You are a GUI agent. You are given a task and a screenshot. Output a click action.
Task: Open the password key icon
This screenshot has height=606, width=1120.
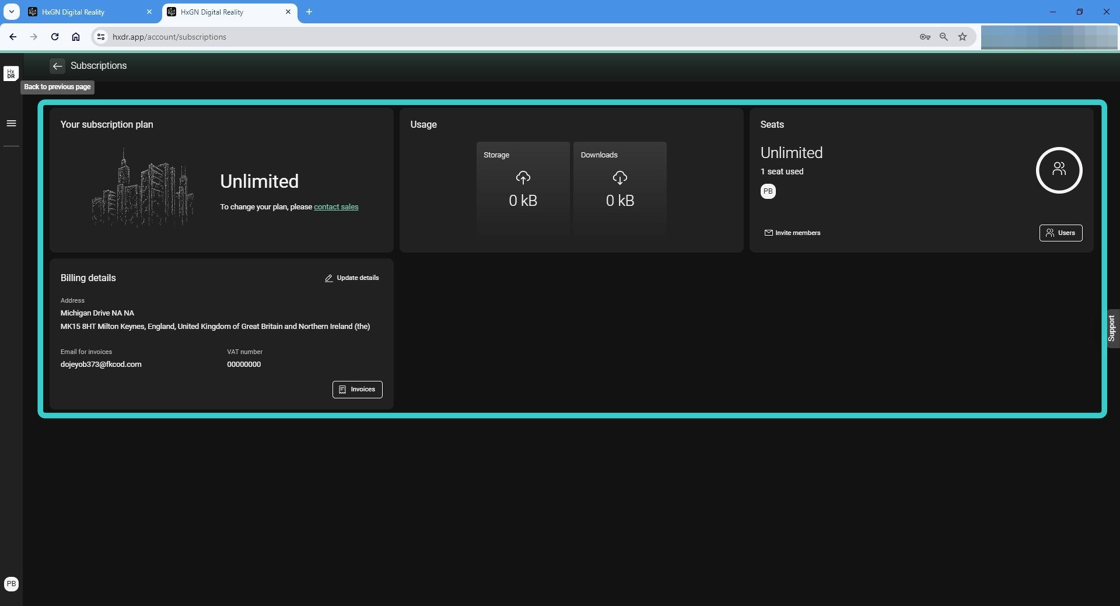point(924,37)
